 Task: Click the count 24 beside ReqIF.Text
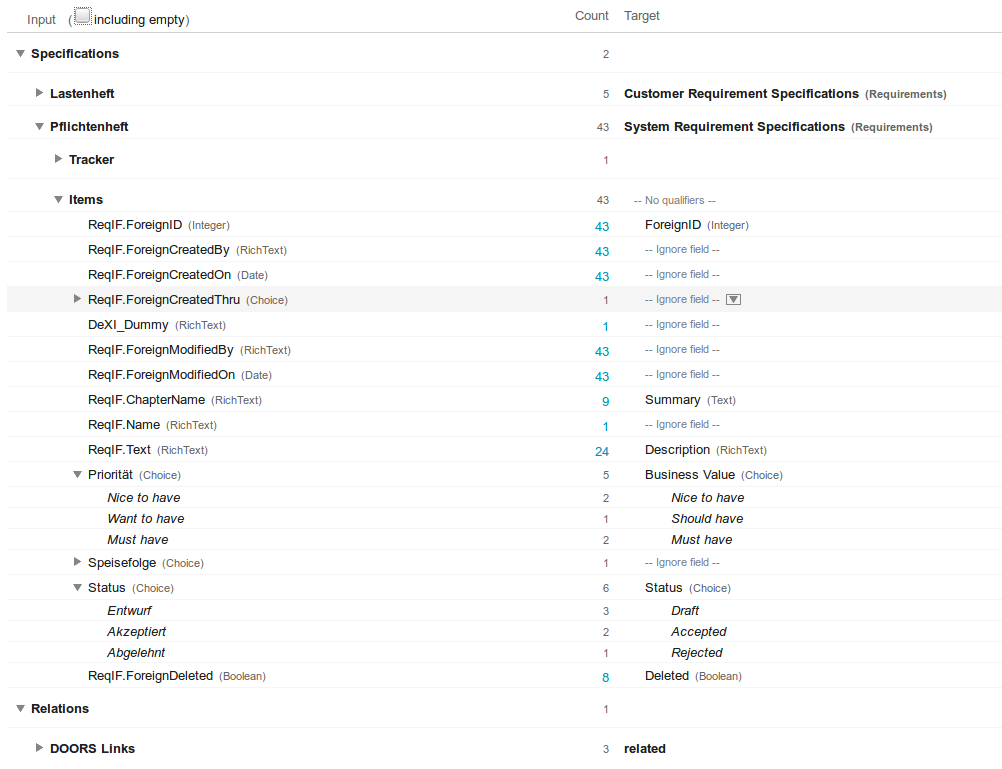point(602,451)
